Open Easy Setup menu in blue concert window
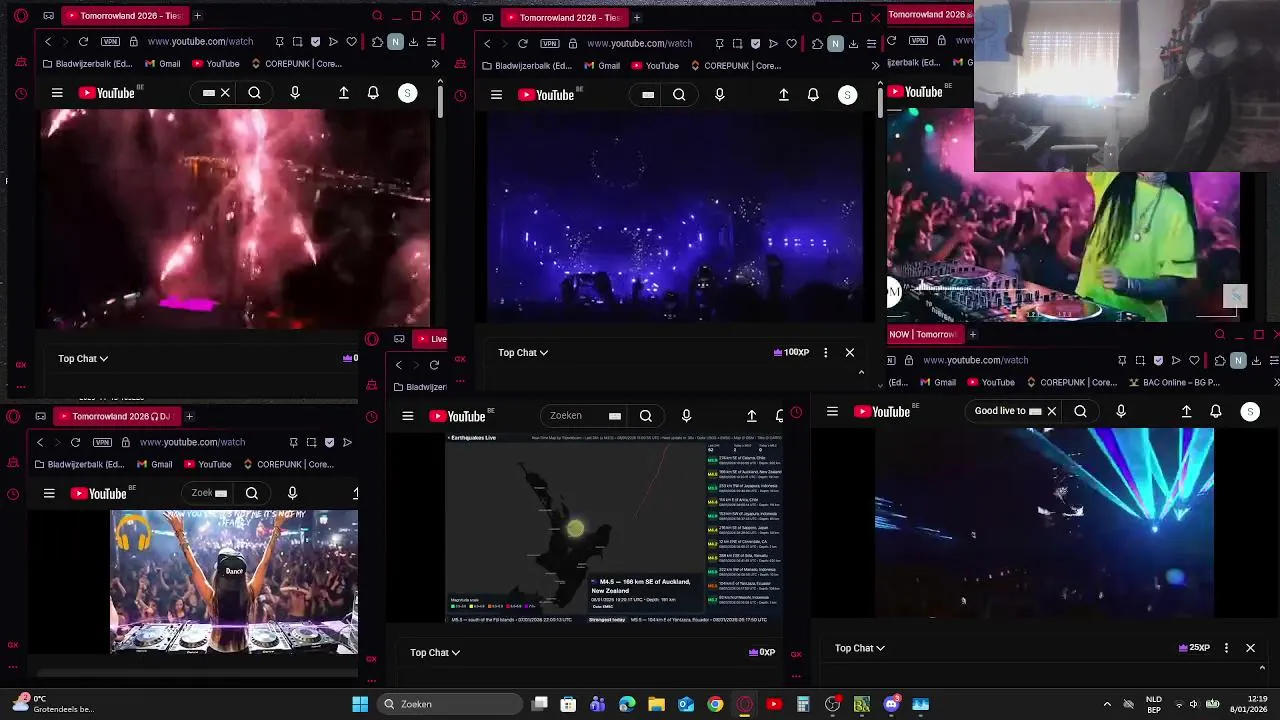 [871, 44]
